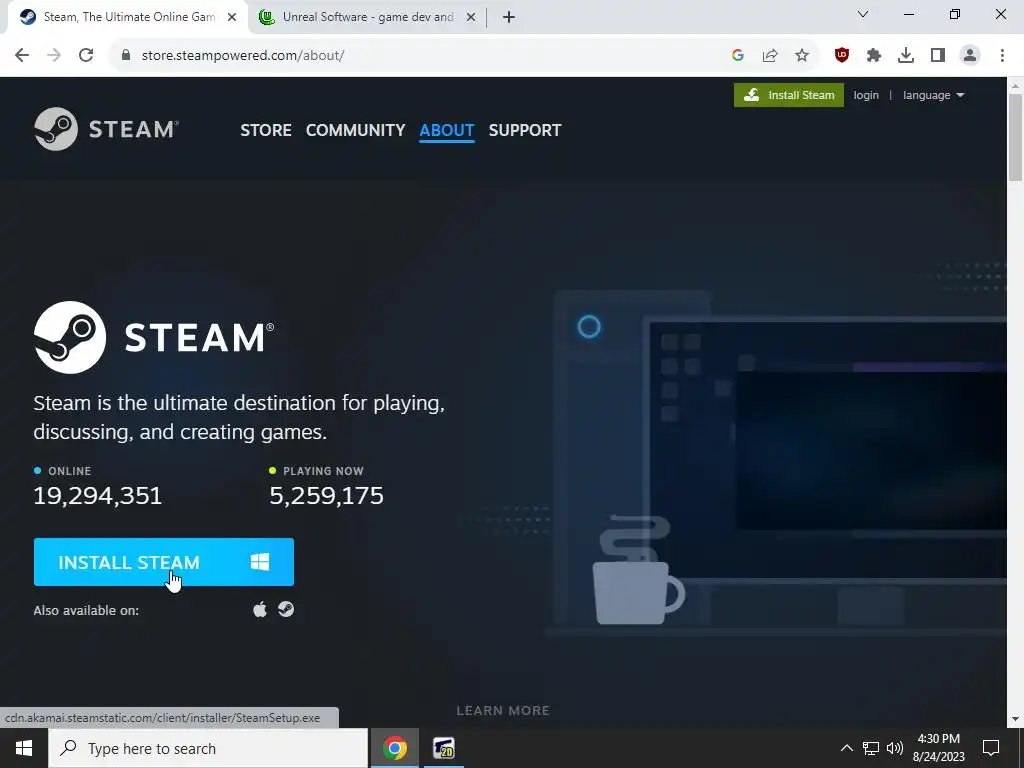The image size is (1024, 768).
Task: Open the tab search chevron
Action: tap(863, 14)
